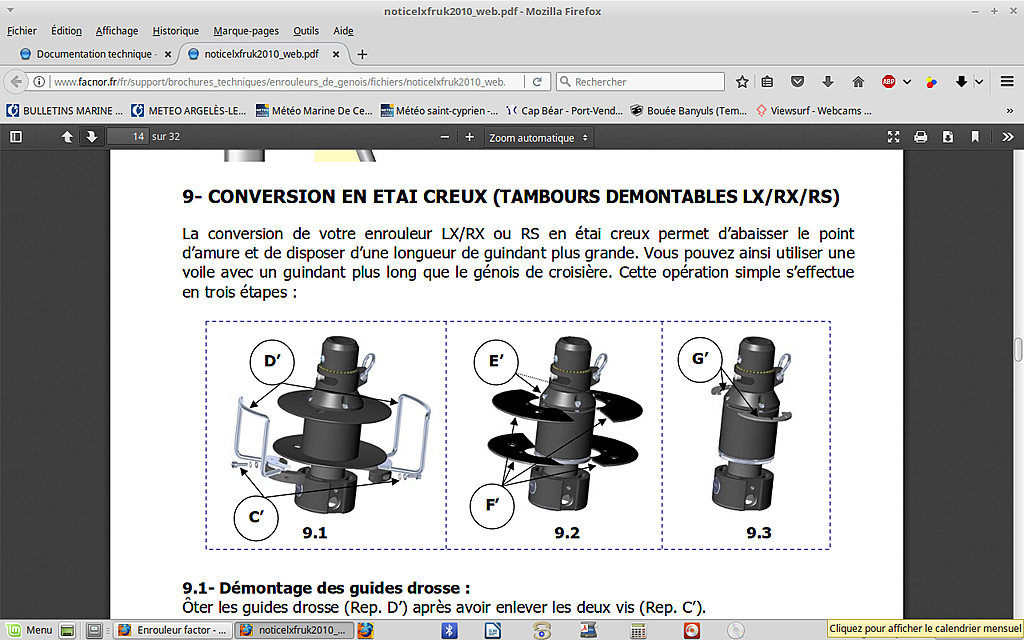Click the black download arrow extension icon
The image size is (1024, 640).
coord(961,82)
